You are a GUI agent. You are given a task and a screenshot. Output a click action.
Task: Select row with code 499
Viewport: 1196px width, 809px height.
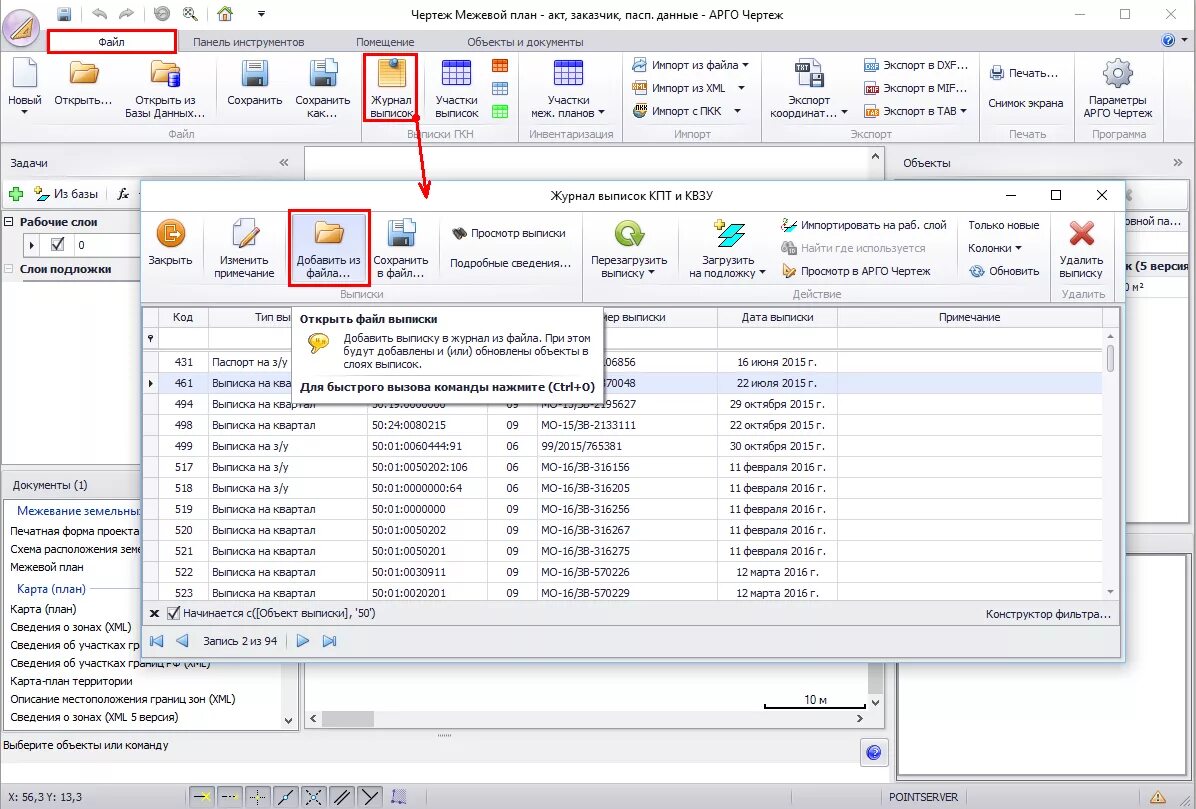(x=622, y=446)
